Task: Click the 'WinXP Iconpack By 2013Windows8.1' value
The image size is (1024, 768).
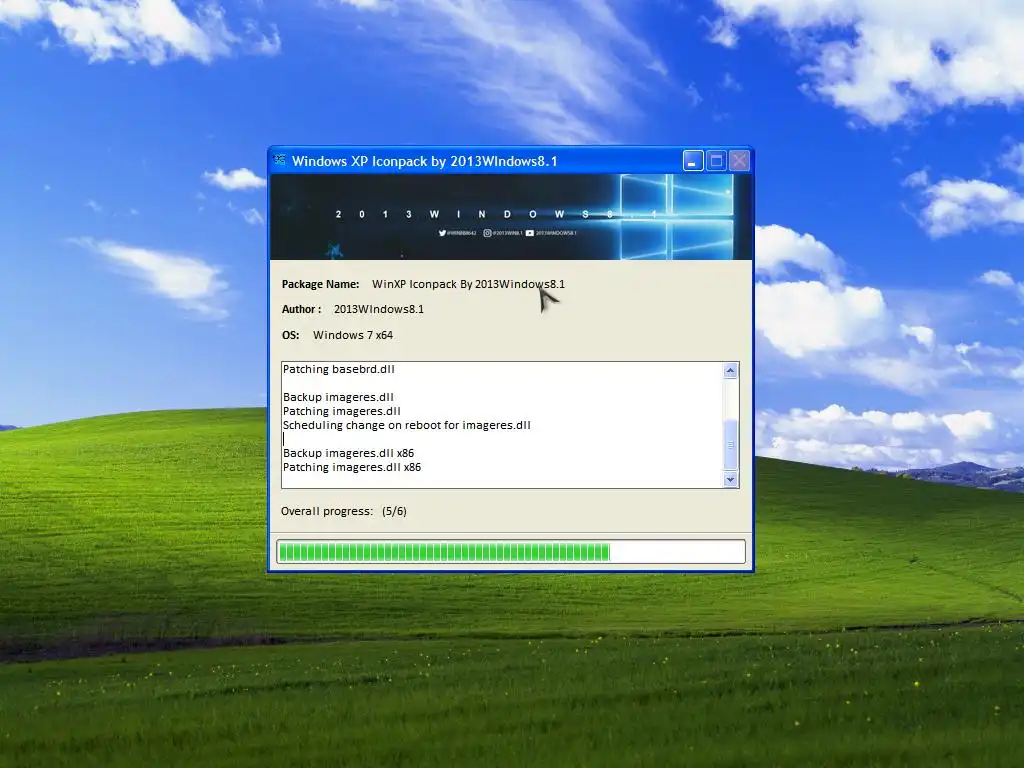Action: 468,284
